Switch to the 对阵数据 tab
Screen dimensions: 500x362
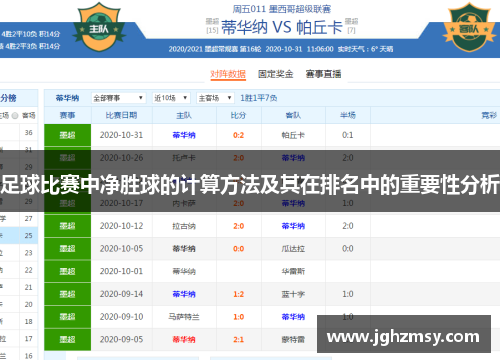[x=228, y=74]
